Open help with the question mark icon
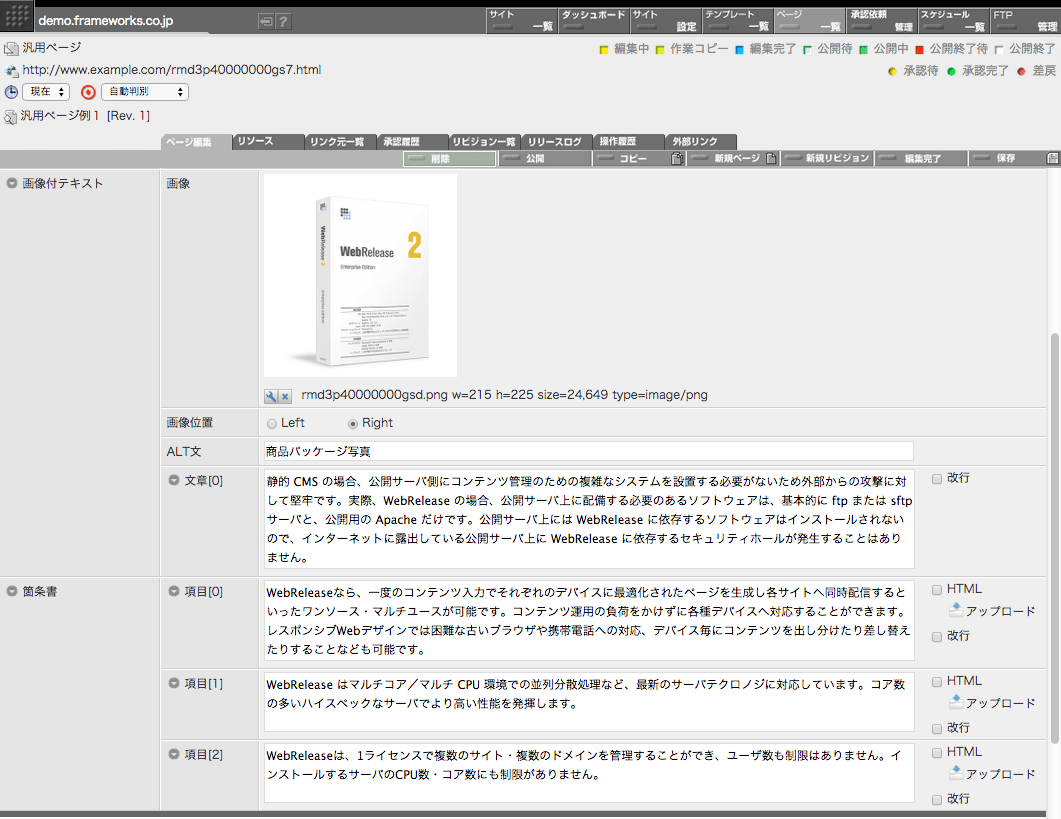 [x=284, y=22]
